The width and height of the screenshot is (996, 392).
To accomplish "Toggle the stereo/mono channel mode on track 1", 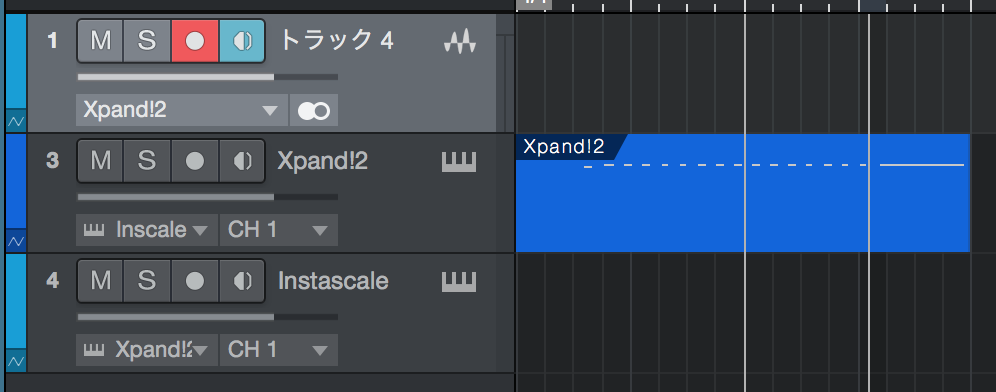I will coord(314,111).
